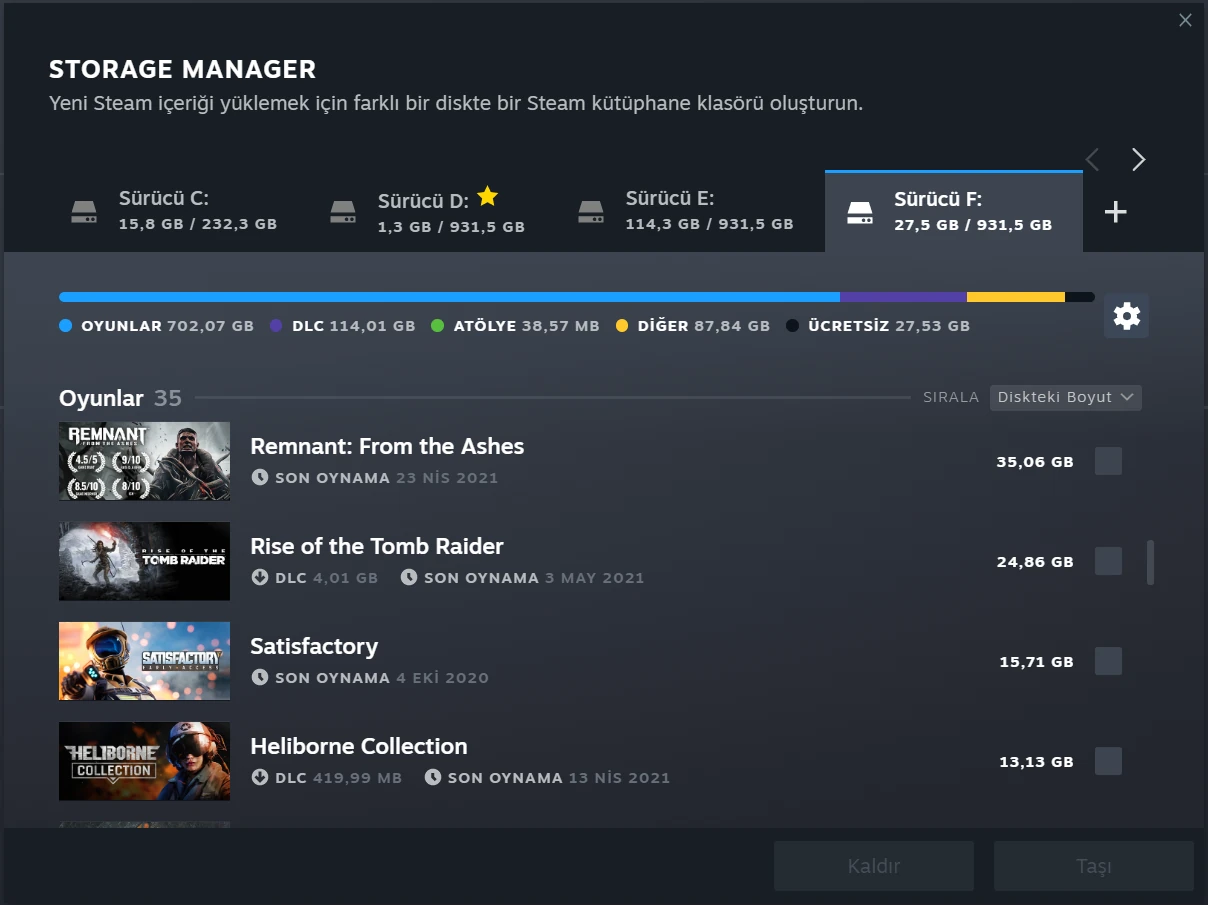Click the Taşı button

click(x=1094, y=866)
